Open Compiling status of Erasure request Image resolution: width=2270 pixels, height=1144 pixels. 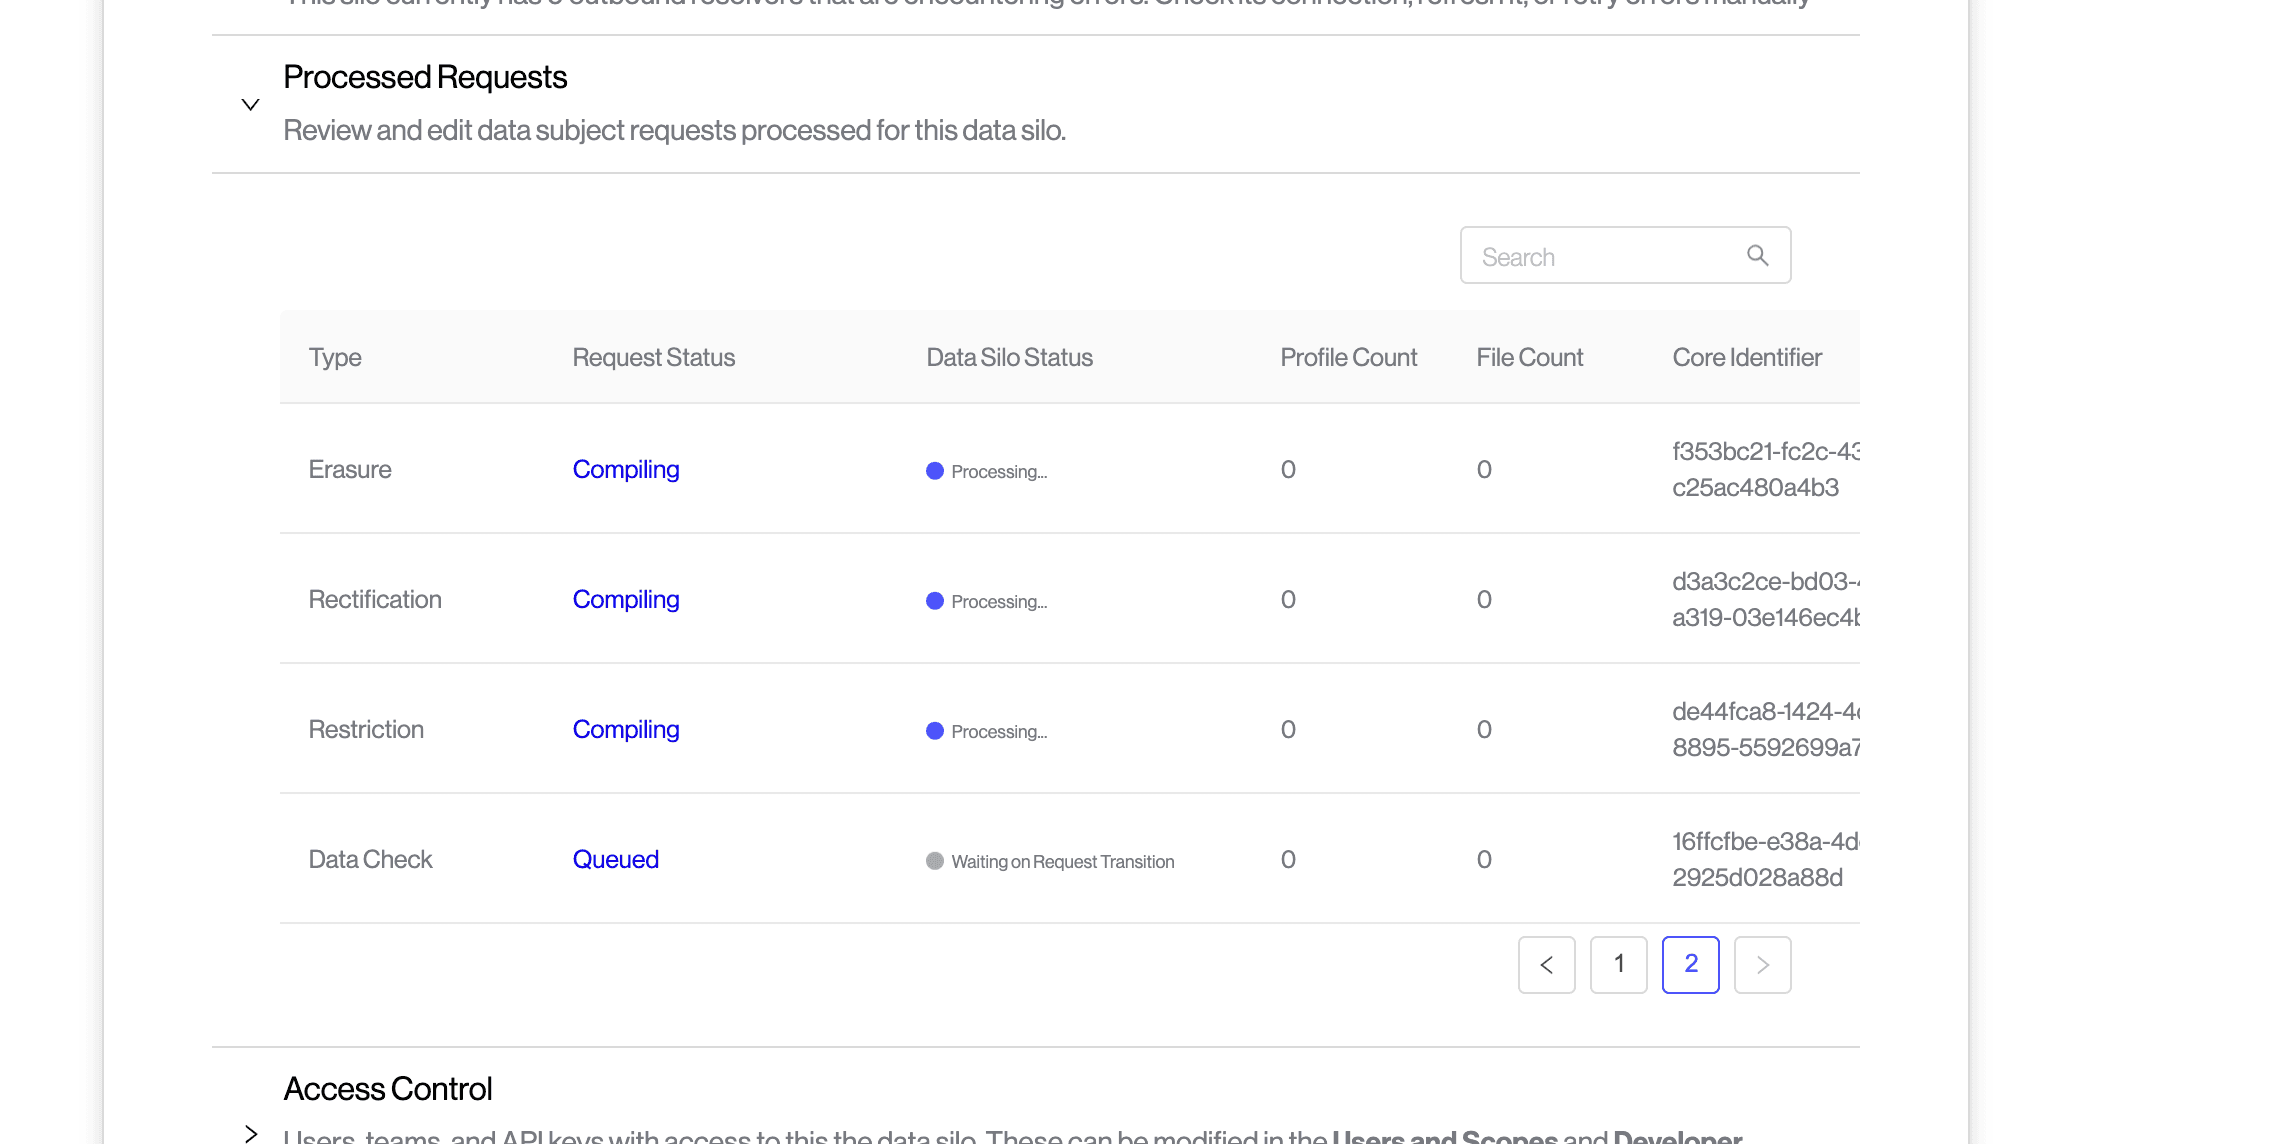(625, 469)
